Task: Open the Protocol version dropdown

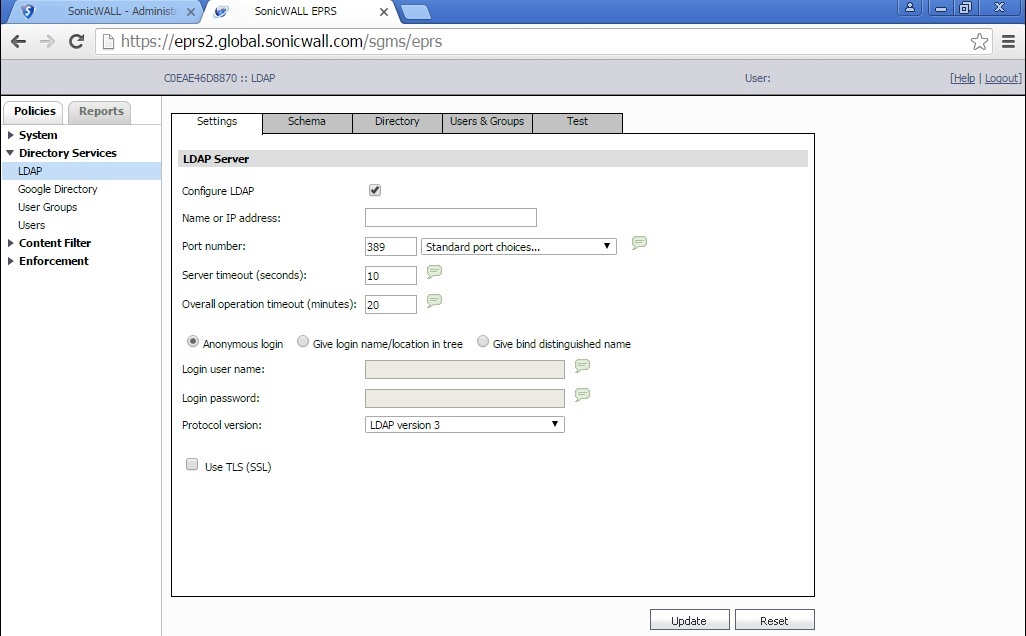Action: tap(465, 425)
